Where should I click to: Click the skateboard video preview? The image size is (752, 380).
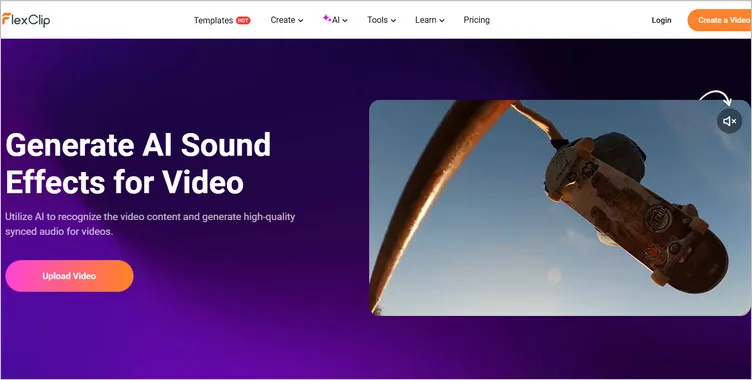[559, 208]
